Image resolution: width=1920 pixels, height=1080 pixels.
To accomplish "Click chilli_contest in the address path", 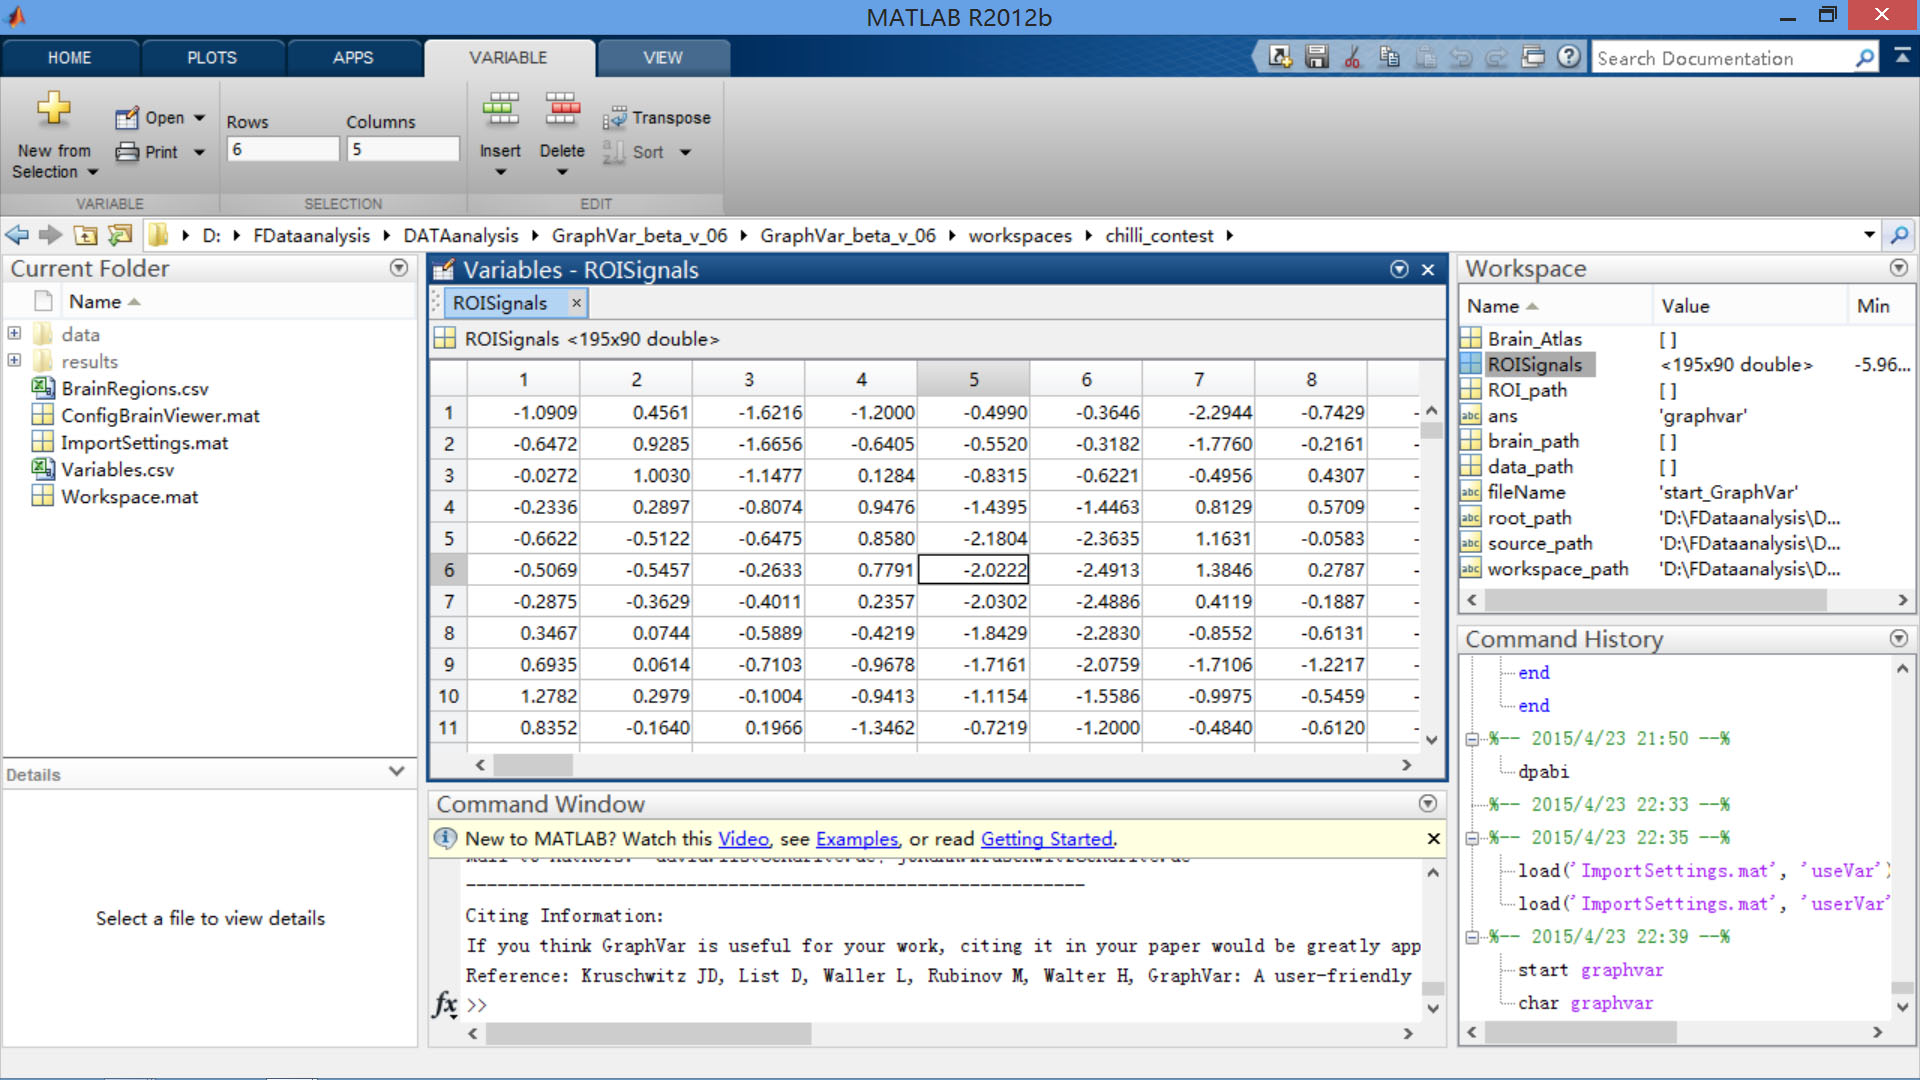I will 1159,235.
